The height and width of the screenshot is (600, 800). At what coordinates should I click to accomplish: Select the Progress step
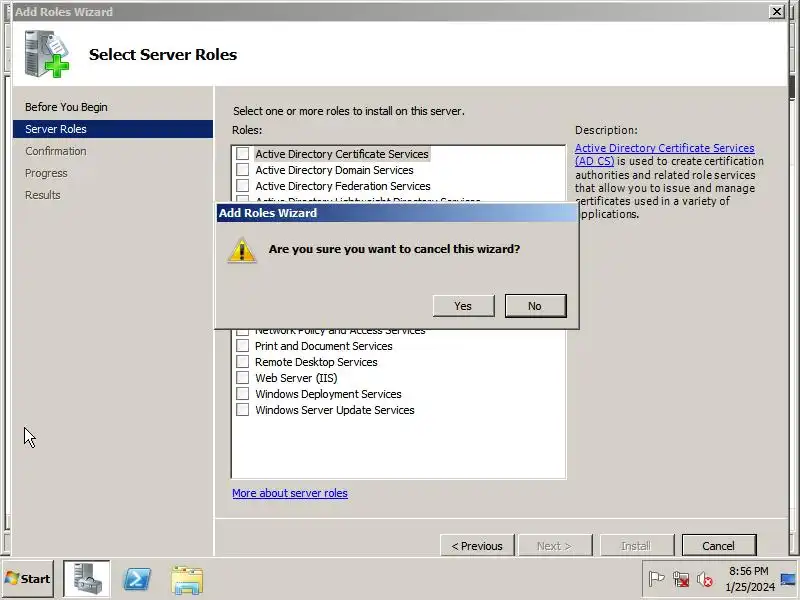[x=46, y=173]
